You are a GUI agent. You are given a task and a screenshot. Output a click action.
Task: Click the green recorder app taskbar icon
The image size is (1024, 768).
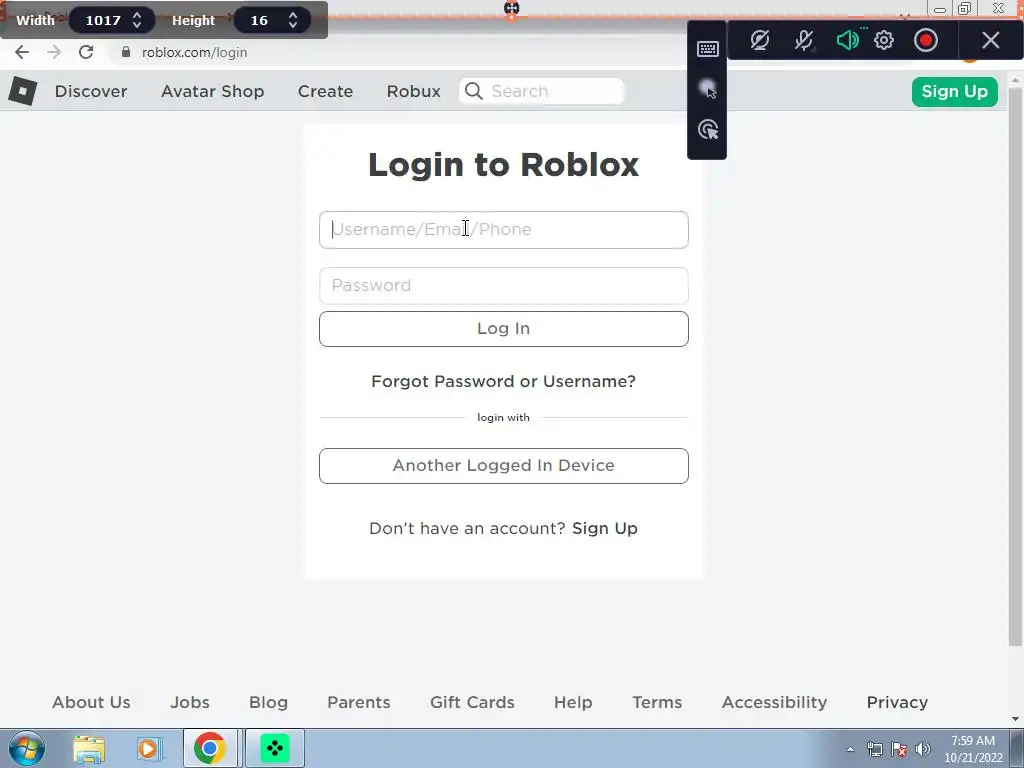pyautogui.click(x=274, y=748)
